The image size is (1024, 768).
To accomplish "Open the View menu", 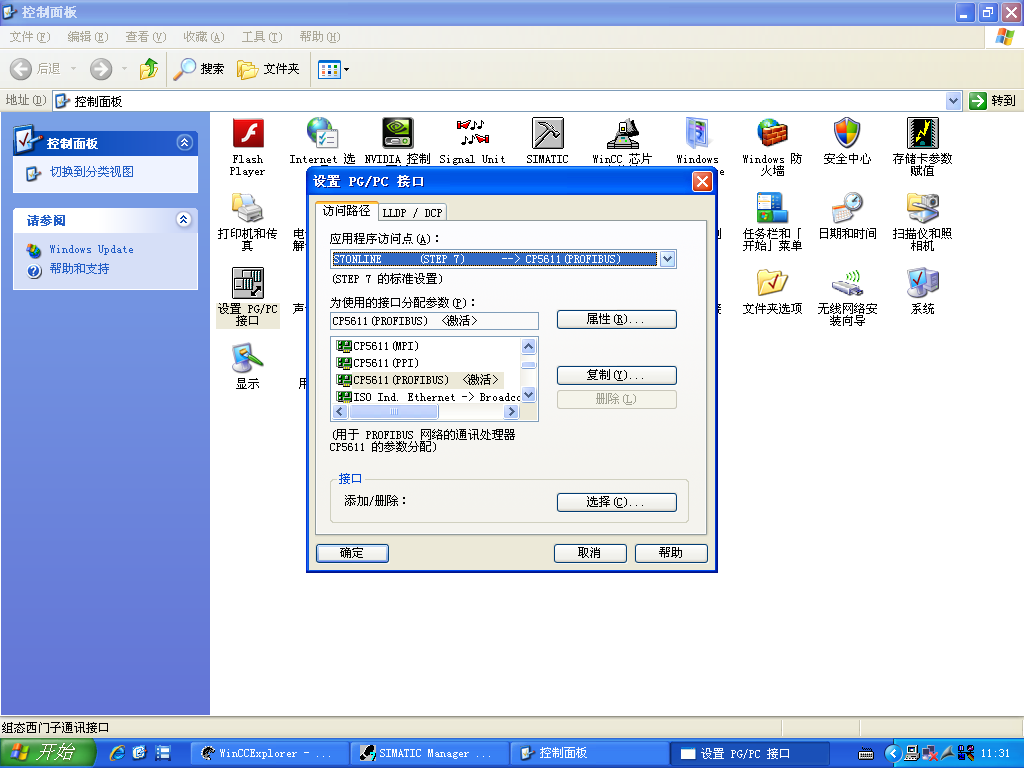I will click(x=146, y=37).
